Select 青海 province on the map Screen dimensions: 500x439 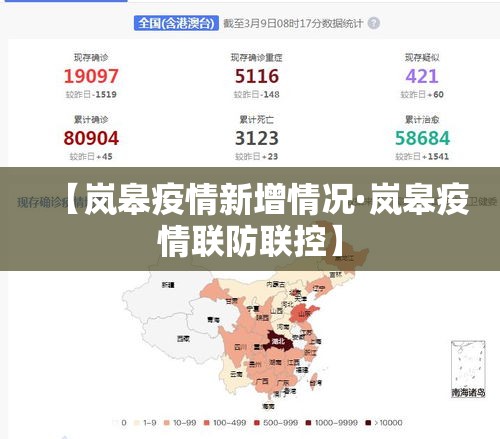point(213,320)
